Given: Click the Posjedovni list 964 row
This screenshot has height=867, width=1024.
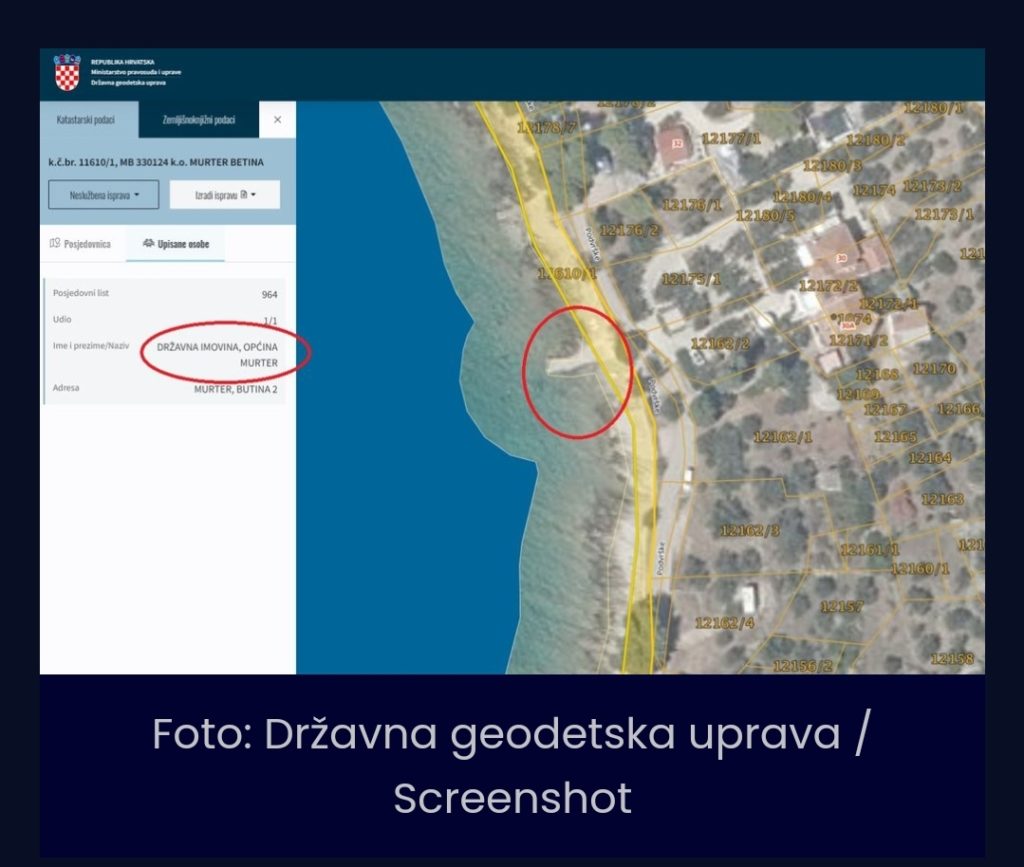Looking at the screenshot, I should click(x=165, y=295).
